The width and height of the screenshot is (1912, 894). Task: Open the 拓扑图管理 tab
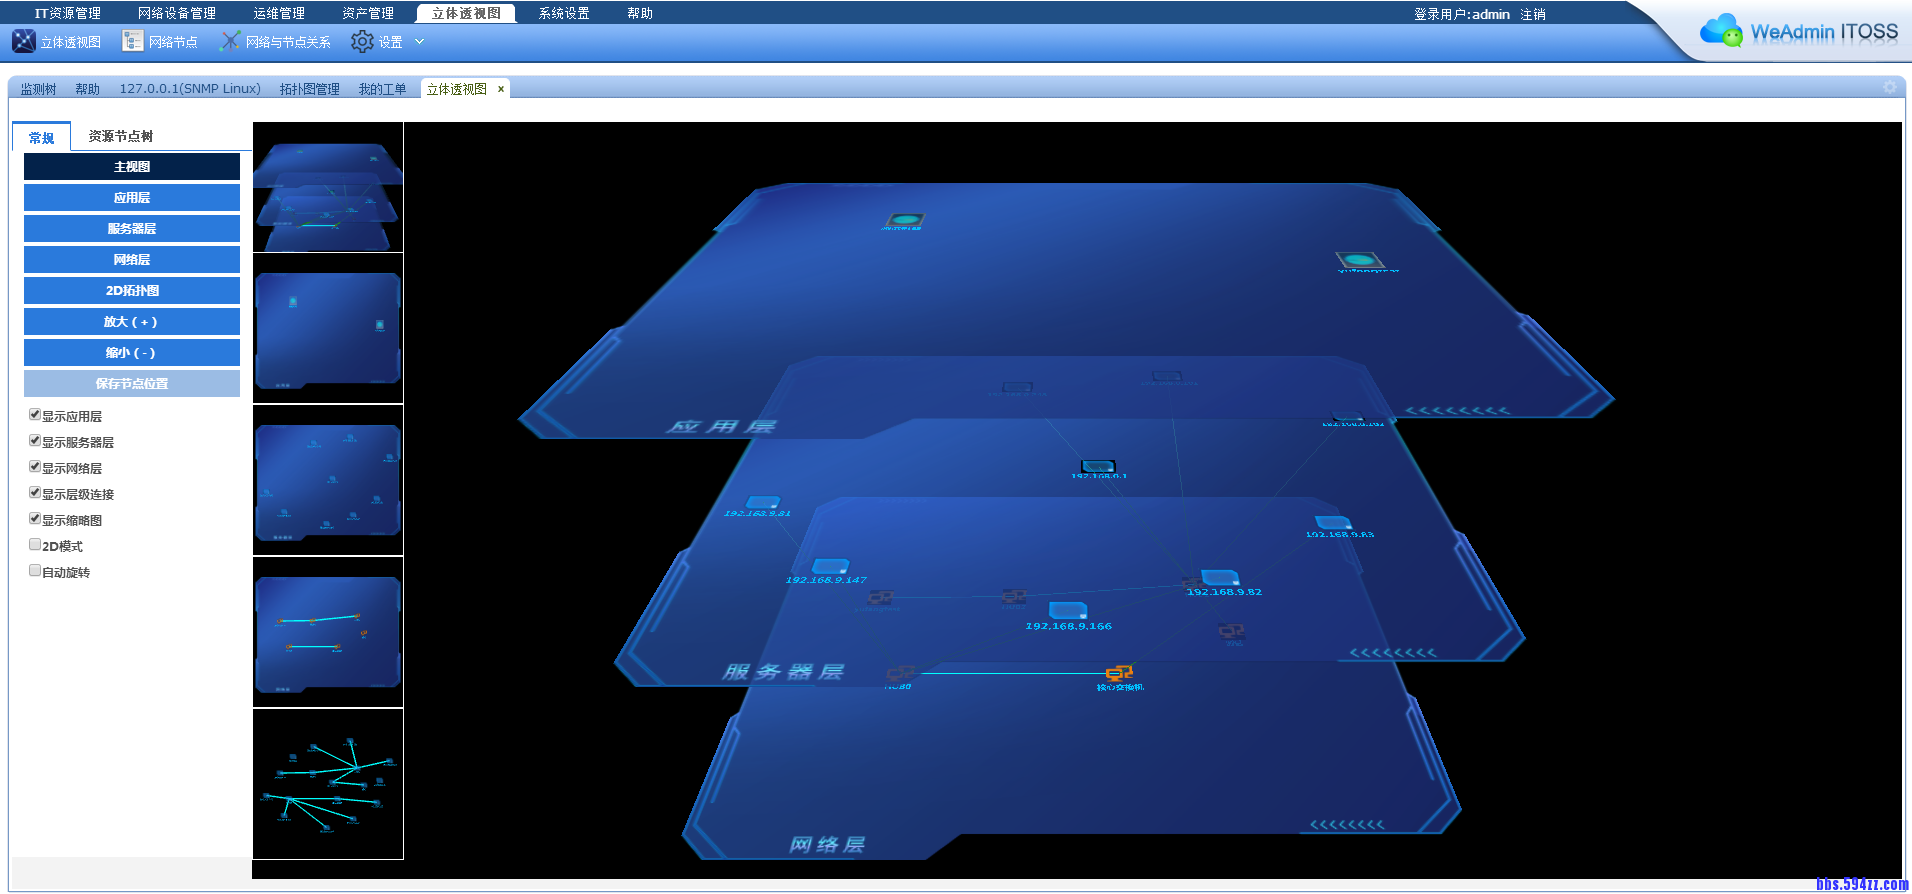click(x=309, y=89)
